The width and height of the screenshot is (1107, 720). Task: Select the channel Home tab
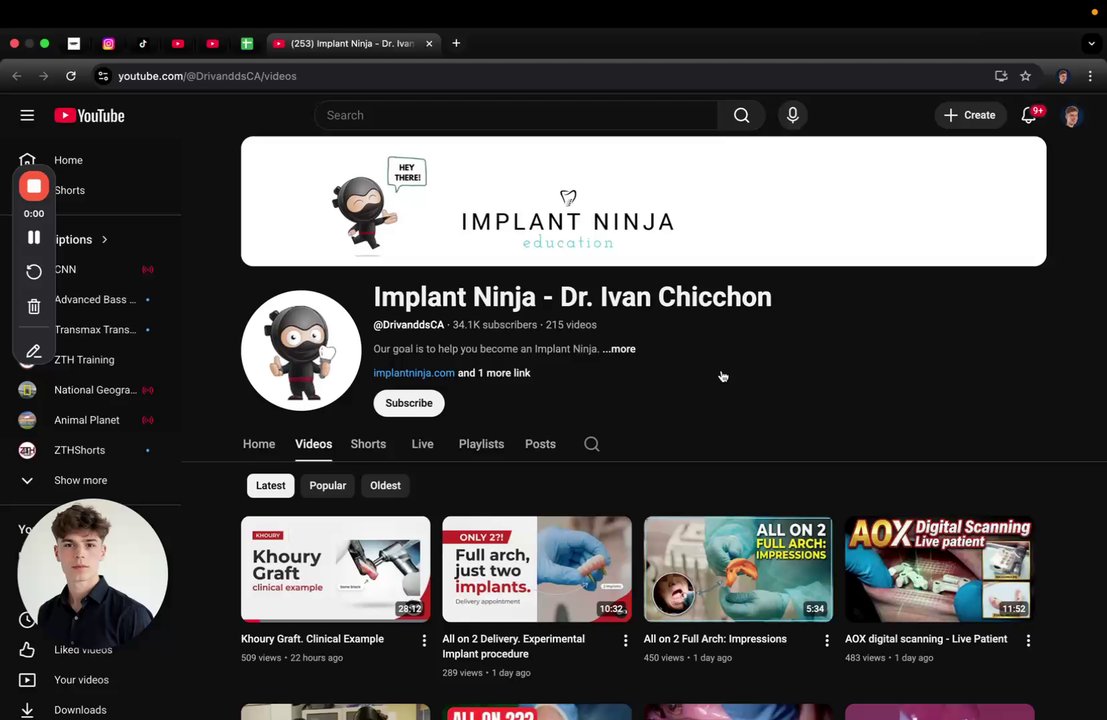(259, 444)
